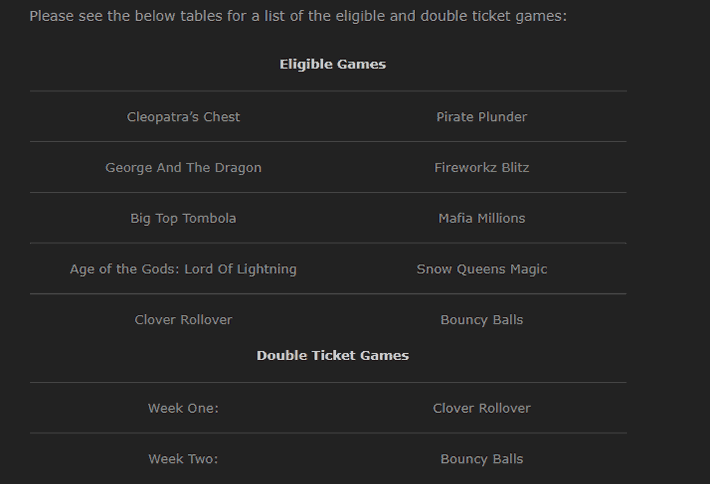The image size is (710, 484).
Task: Click Fireworkz Blitz game name
Action: pyautogui.click(x=482, y=168)
